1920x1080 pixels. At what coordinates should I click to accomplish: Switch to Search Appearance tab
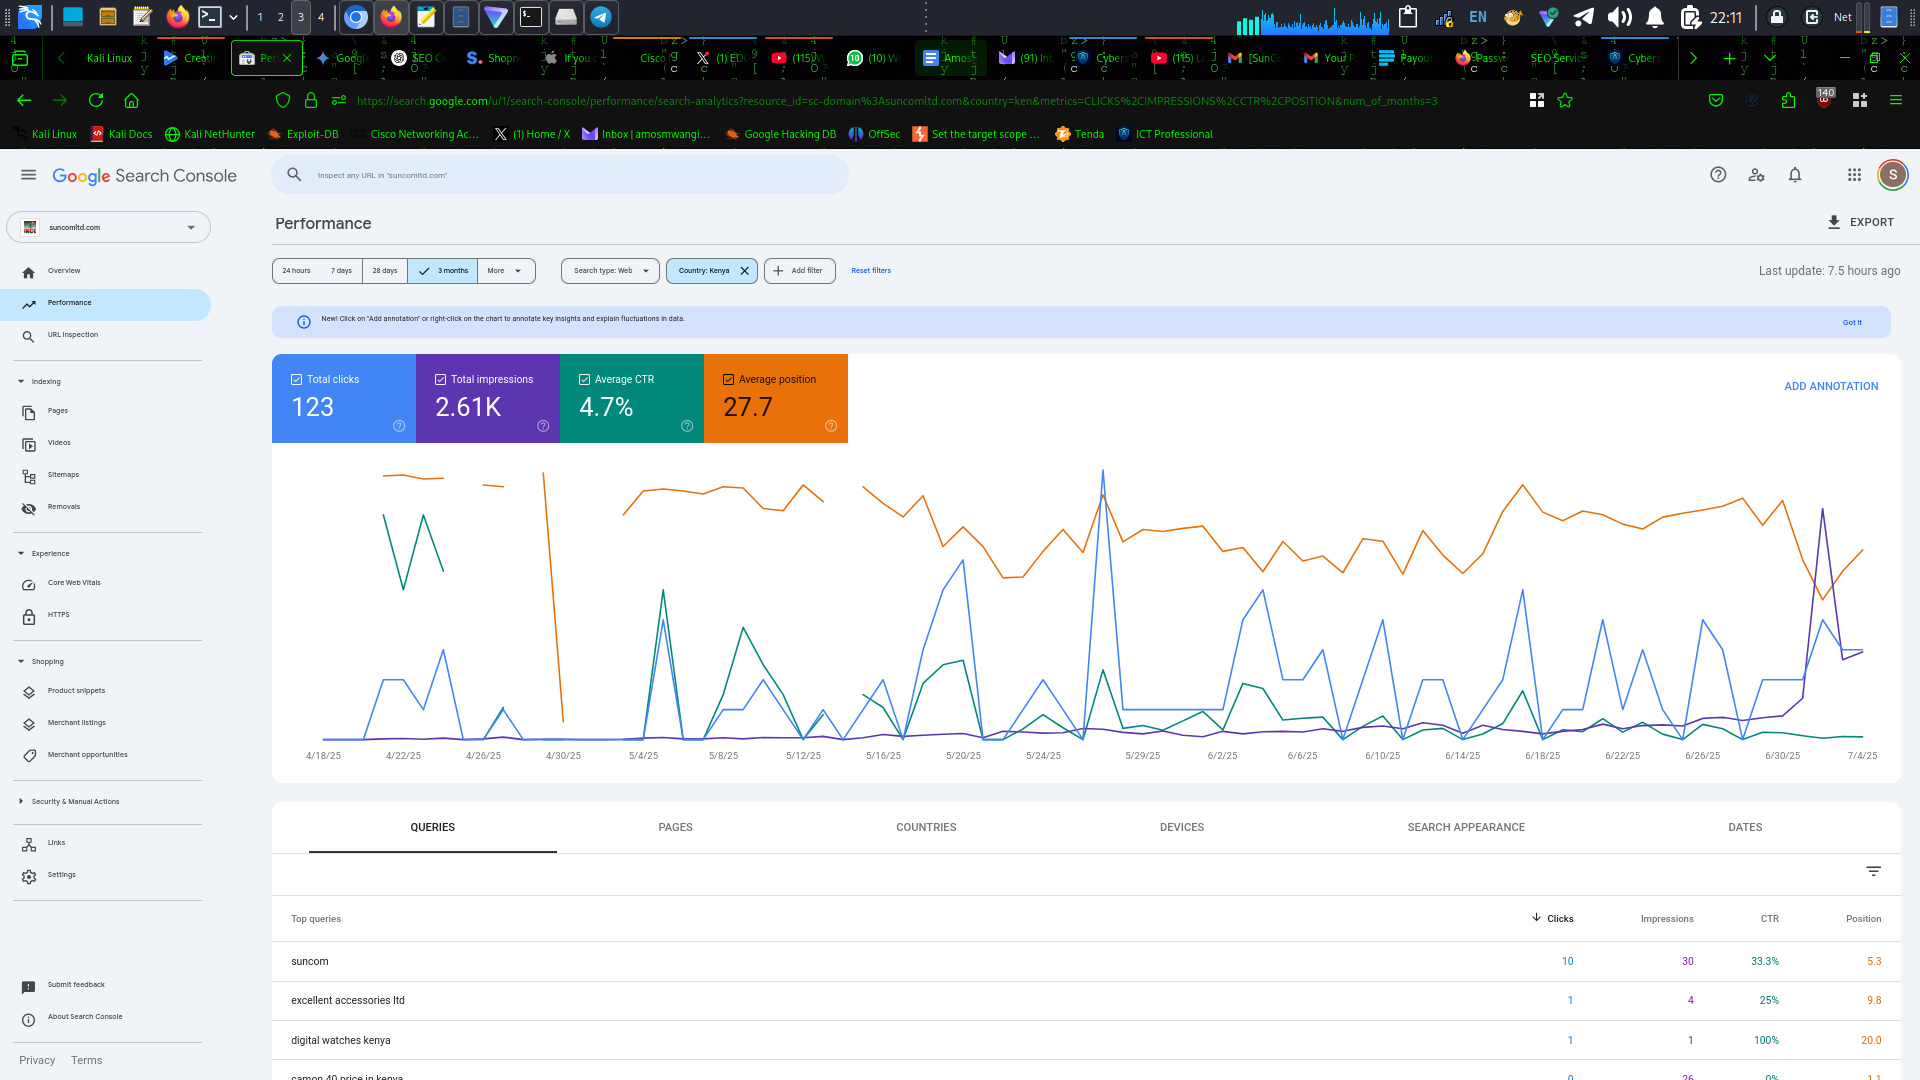[1466, 827]
